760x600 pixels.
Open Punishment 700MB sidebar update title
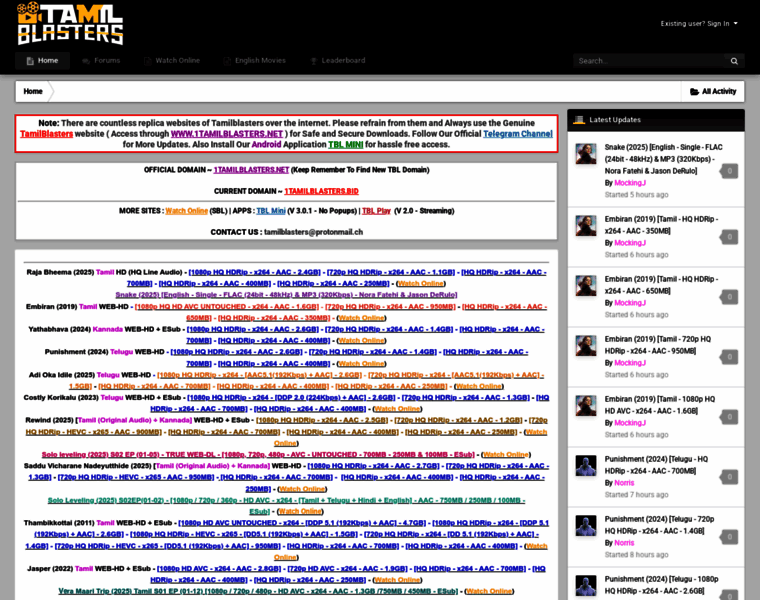[656, 465]
